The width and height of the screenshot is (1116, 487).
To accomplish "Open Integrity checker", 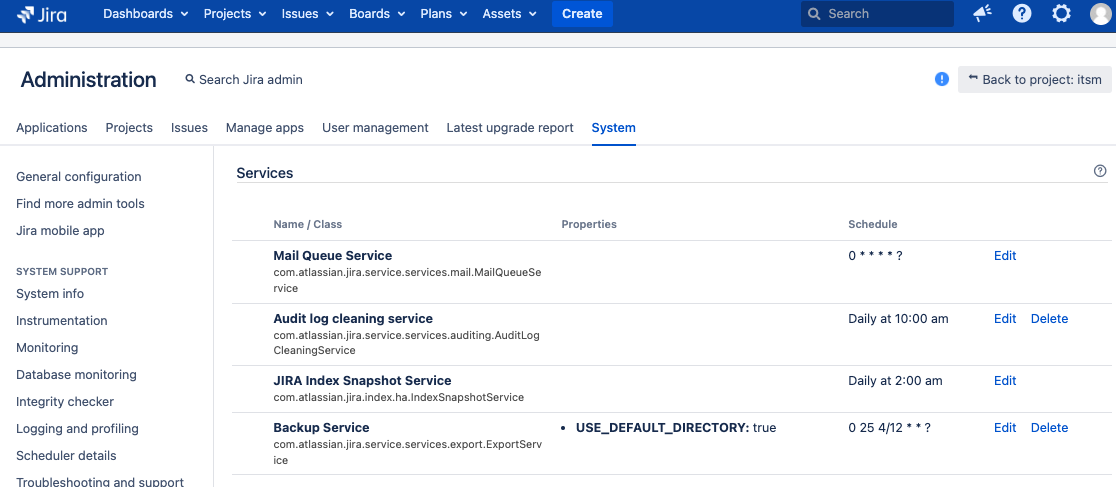I will (65, 402).
